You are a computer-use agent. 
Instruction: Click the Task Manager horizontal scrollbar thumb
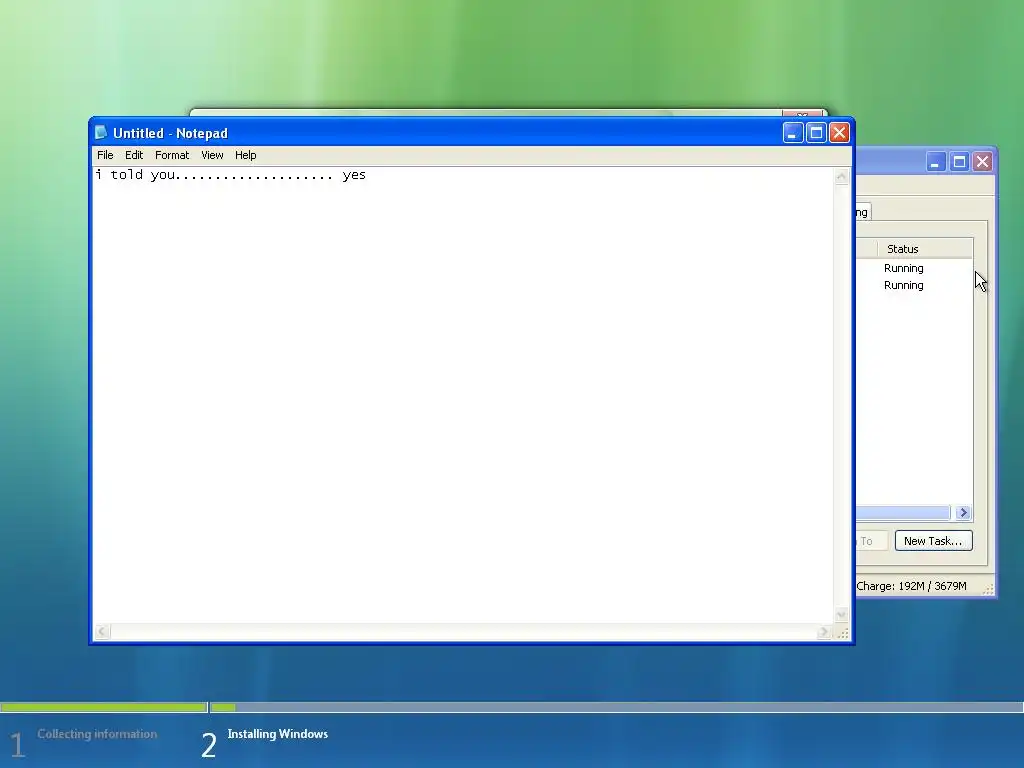903,513
